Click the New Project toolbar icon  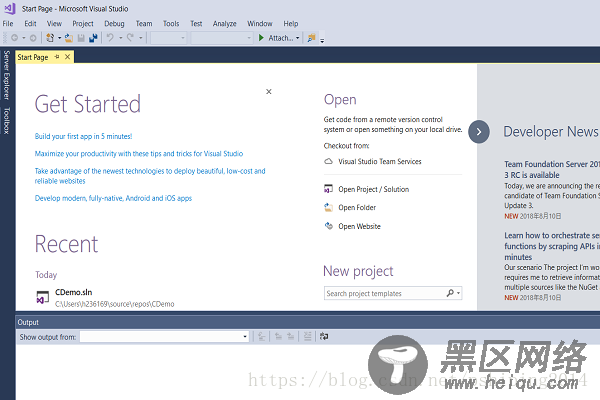(x=50, y=38)
